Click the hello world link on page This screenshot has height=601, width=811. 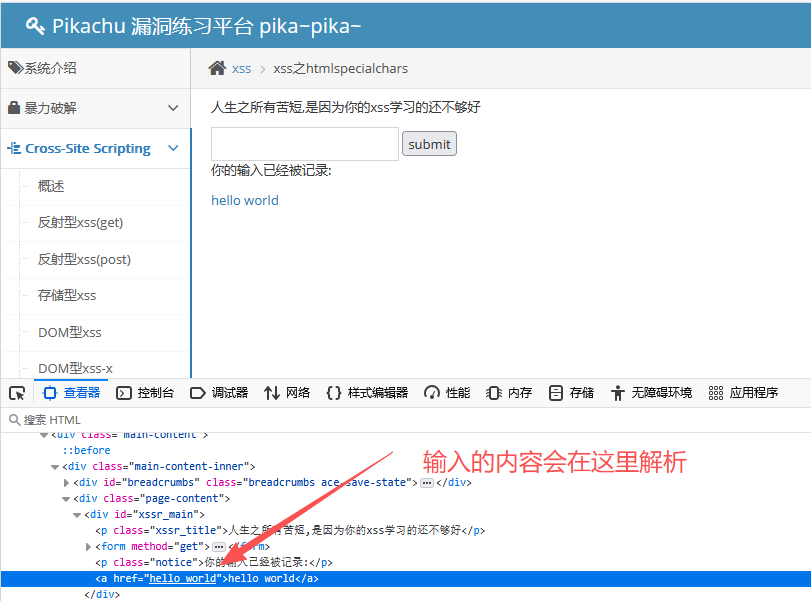pyautogui.click(x=245, y=201)
